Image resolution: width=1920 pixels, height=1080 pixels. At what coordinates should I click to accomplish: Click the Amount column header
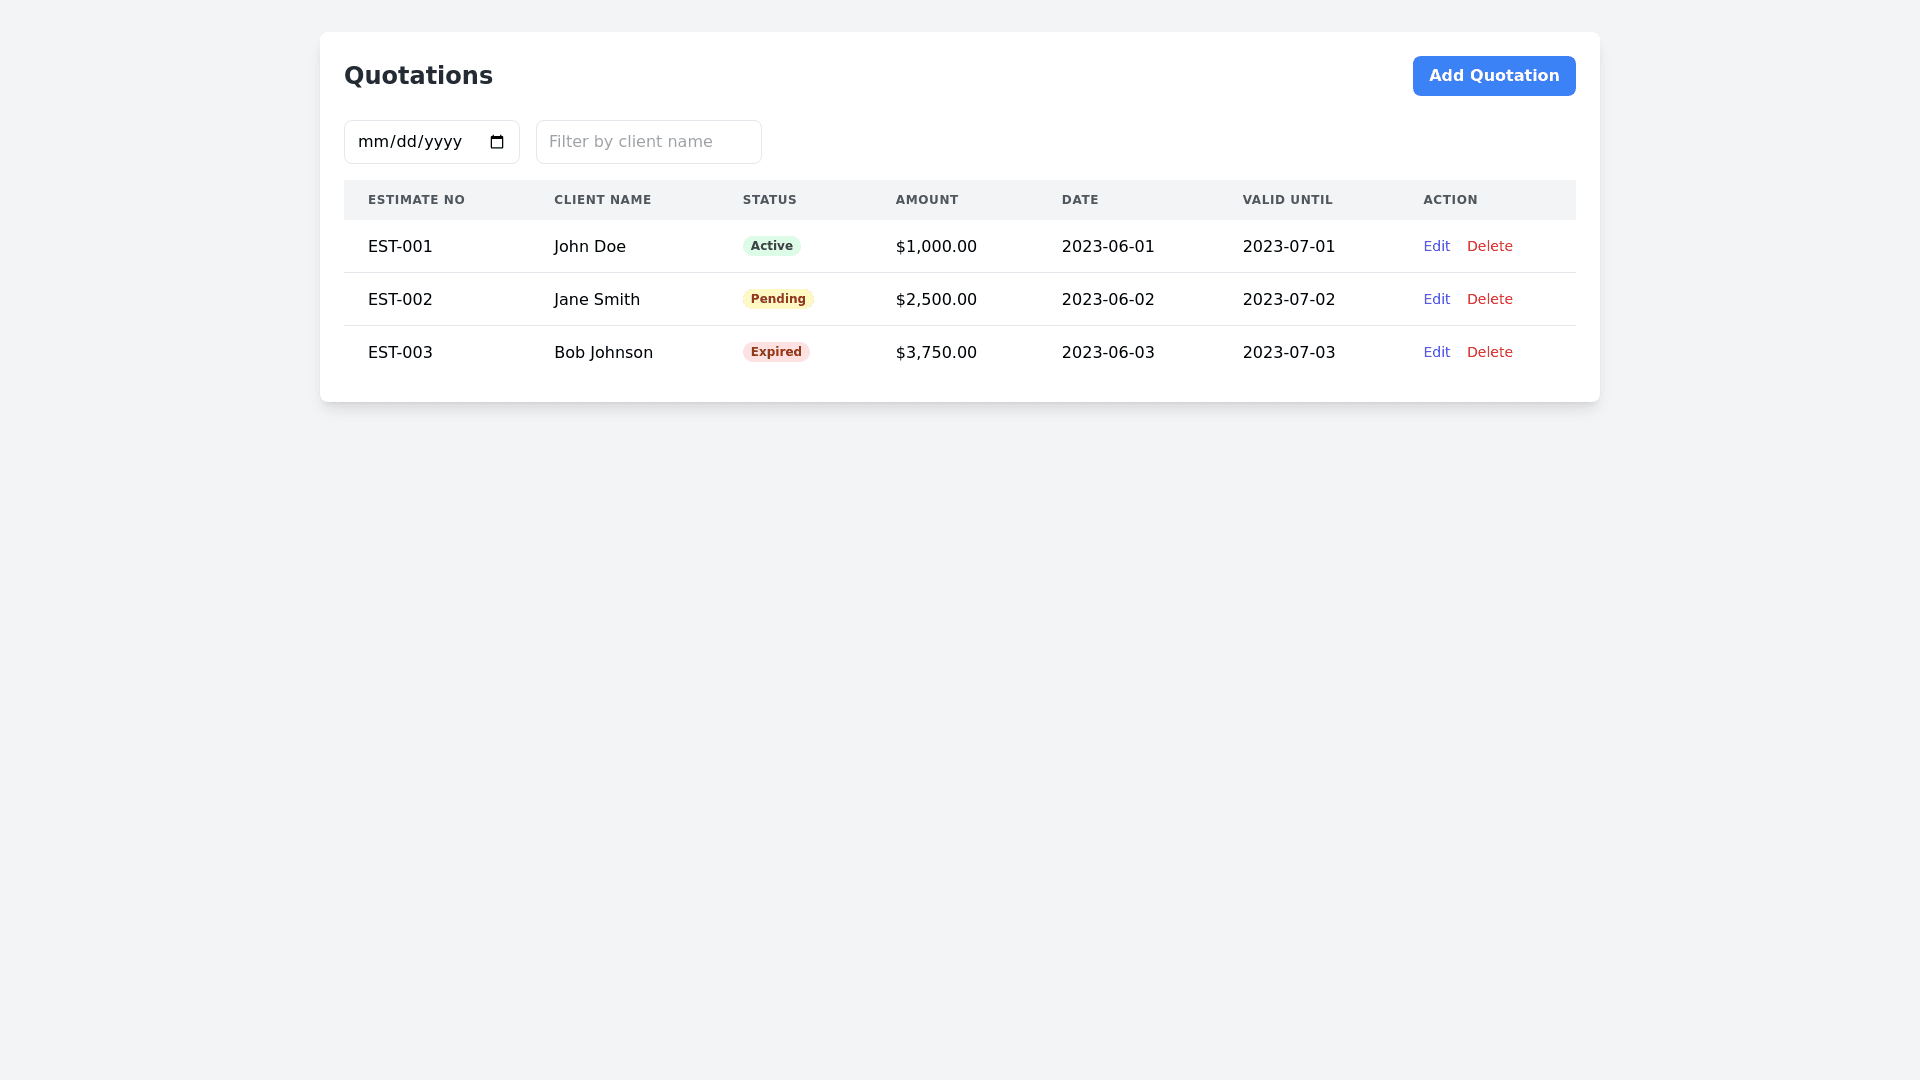(x=926, y=200)
